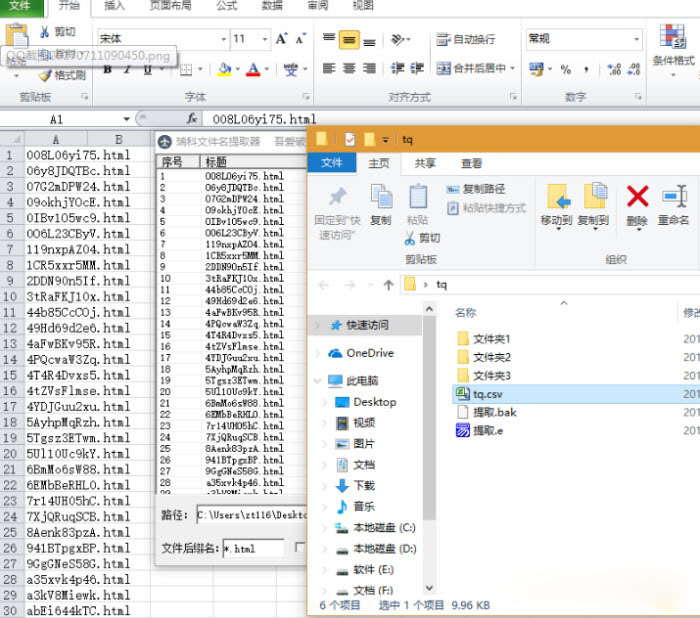Toggle Underline formatting in Excel
The image size is (700, 618).
[148, 69]
